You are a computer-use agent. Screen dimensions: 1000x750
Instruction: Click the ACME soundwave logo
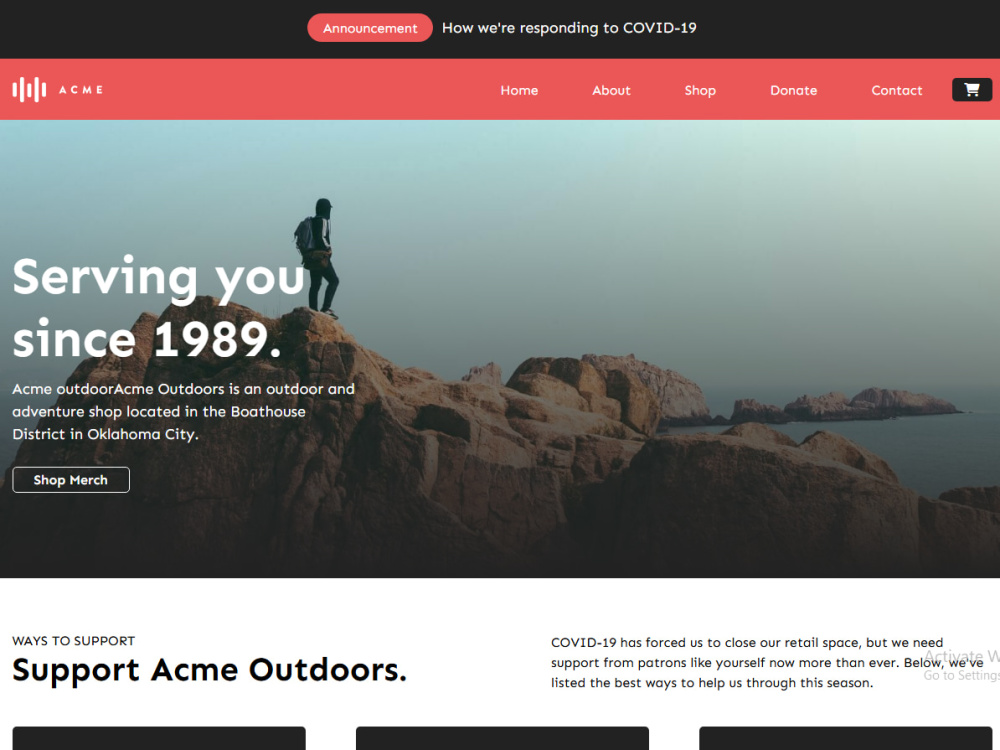pos(57,90)
